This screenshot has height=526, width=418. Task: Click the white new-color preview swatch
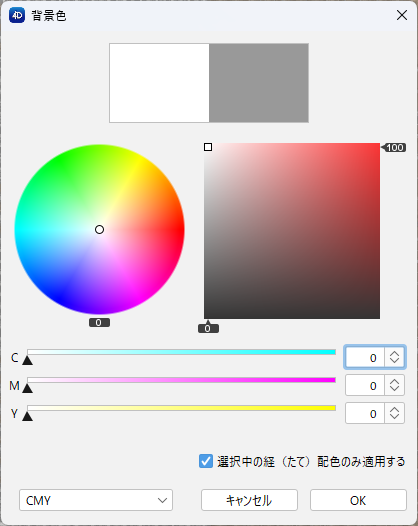click(159, 83)
